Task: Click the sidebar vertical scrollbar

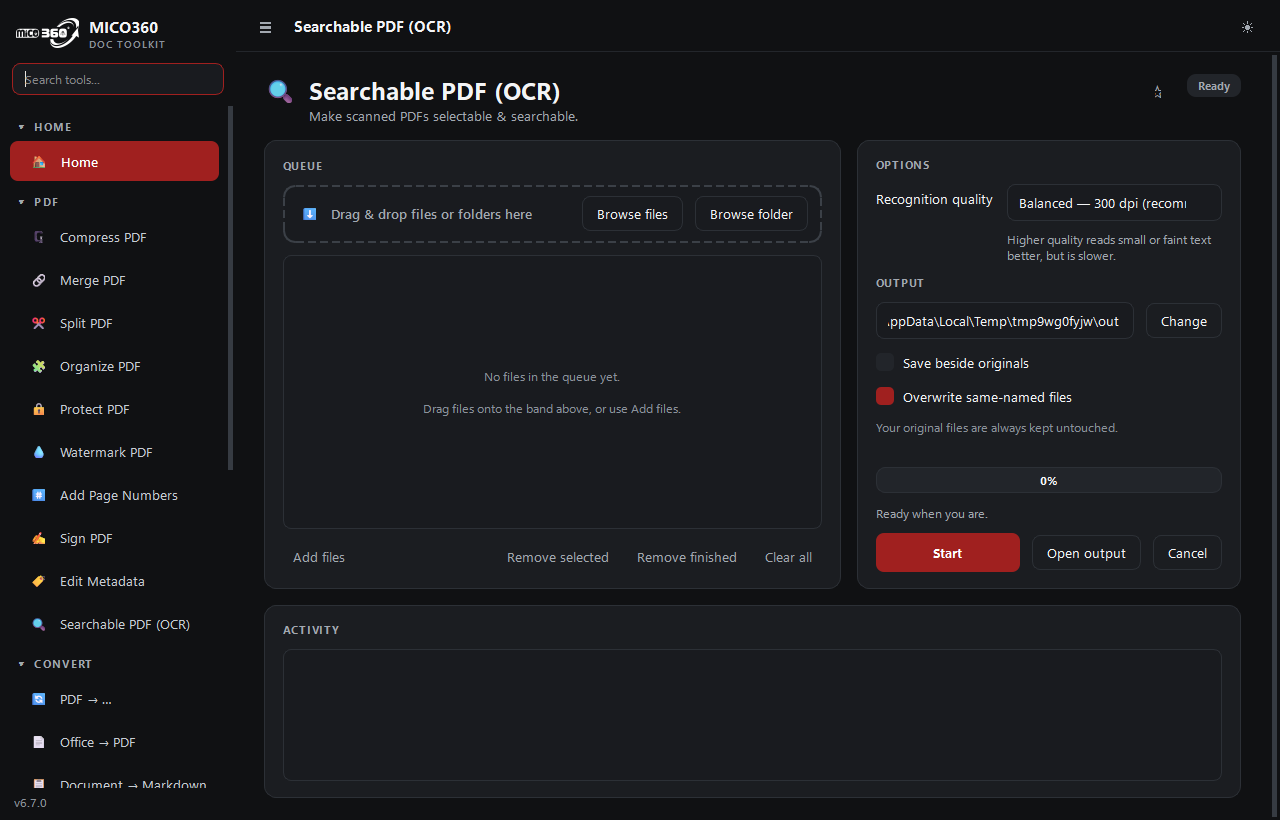Action: click(231, 288)
